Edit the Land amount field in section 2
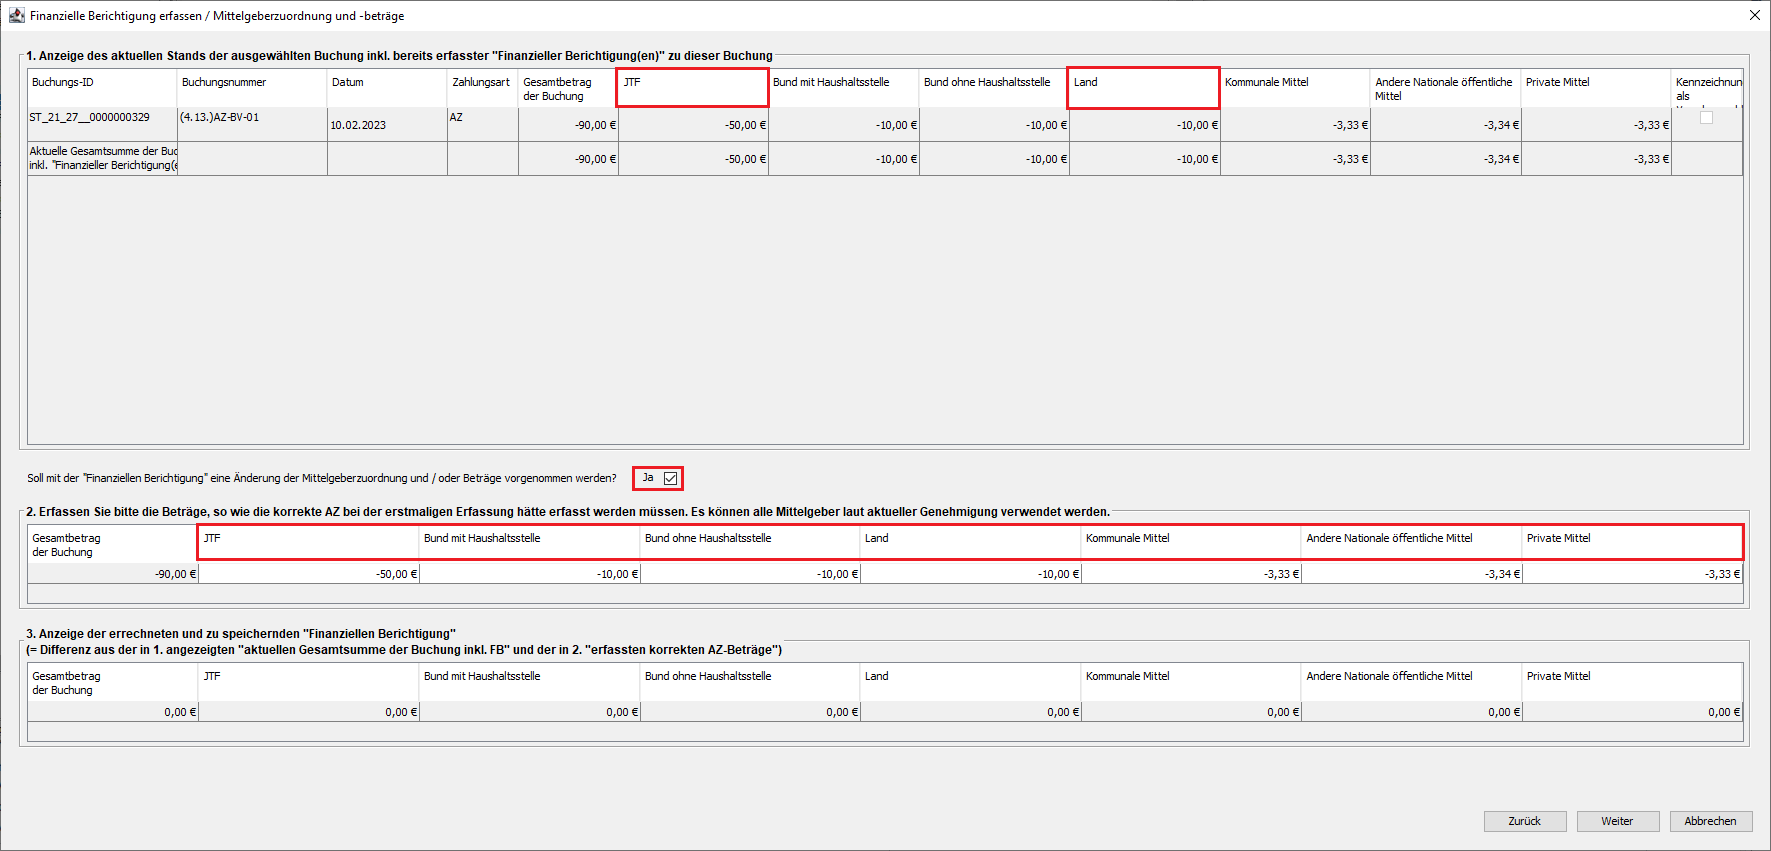 (971, 574)
